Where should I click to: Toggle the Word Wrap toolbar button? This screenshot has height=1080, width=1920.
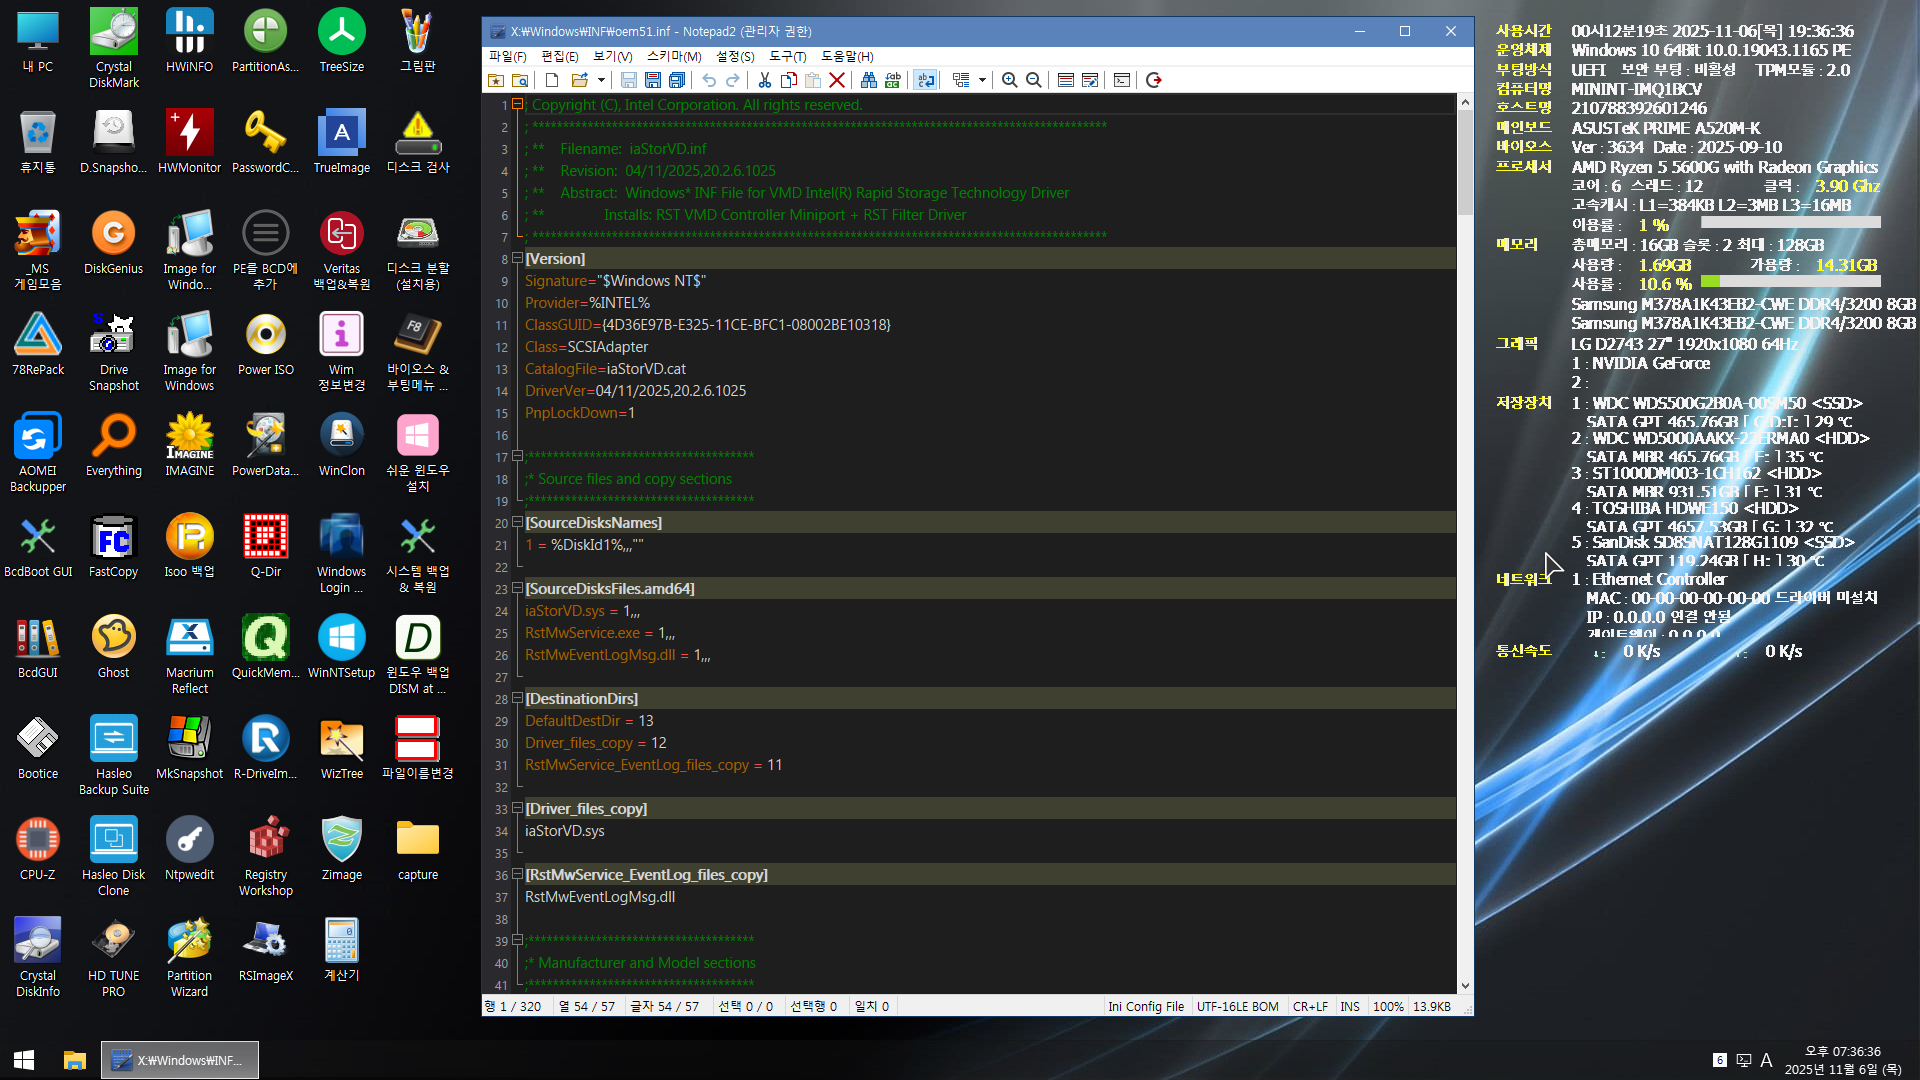pos(926,80)
